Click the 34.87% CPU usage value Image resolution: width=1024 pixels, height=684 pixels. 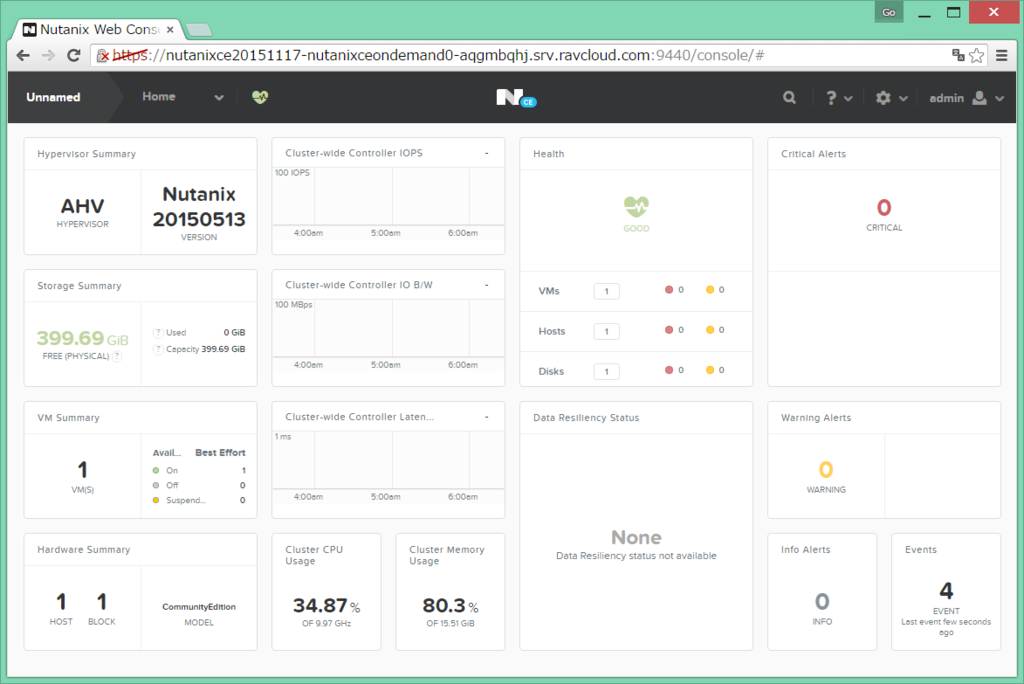(326, 606)
